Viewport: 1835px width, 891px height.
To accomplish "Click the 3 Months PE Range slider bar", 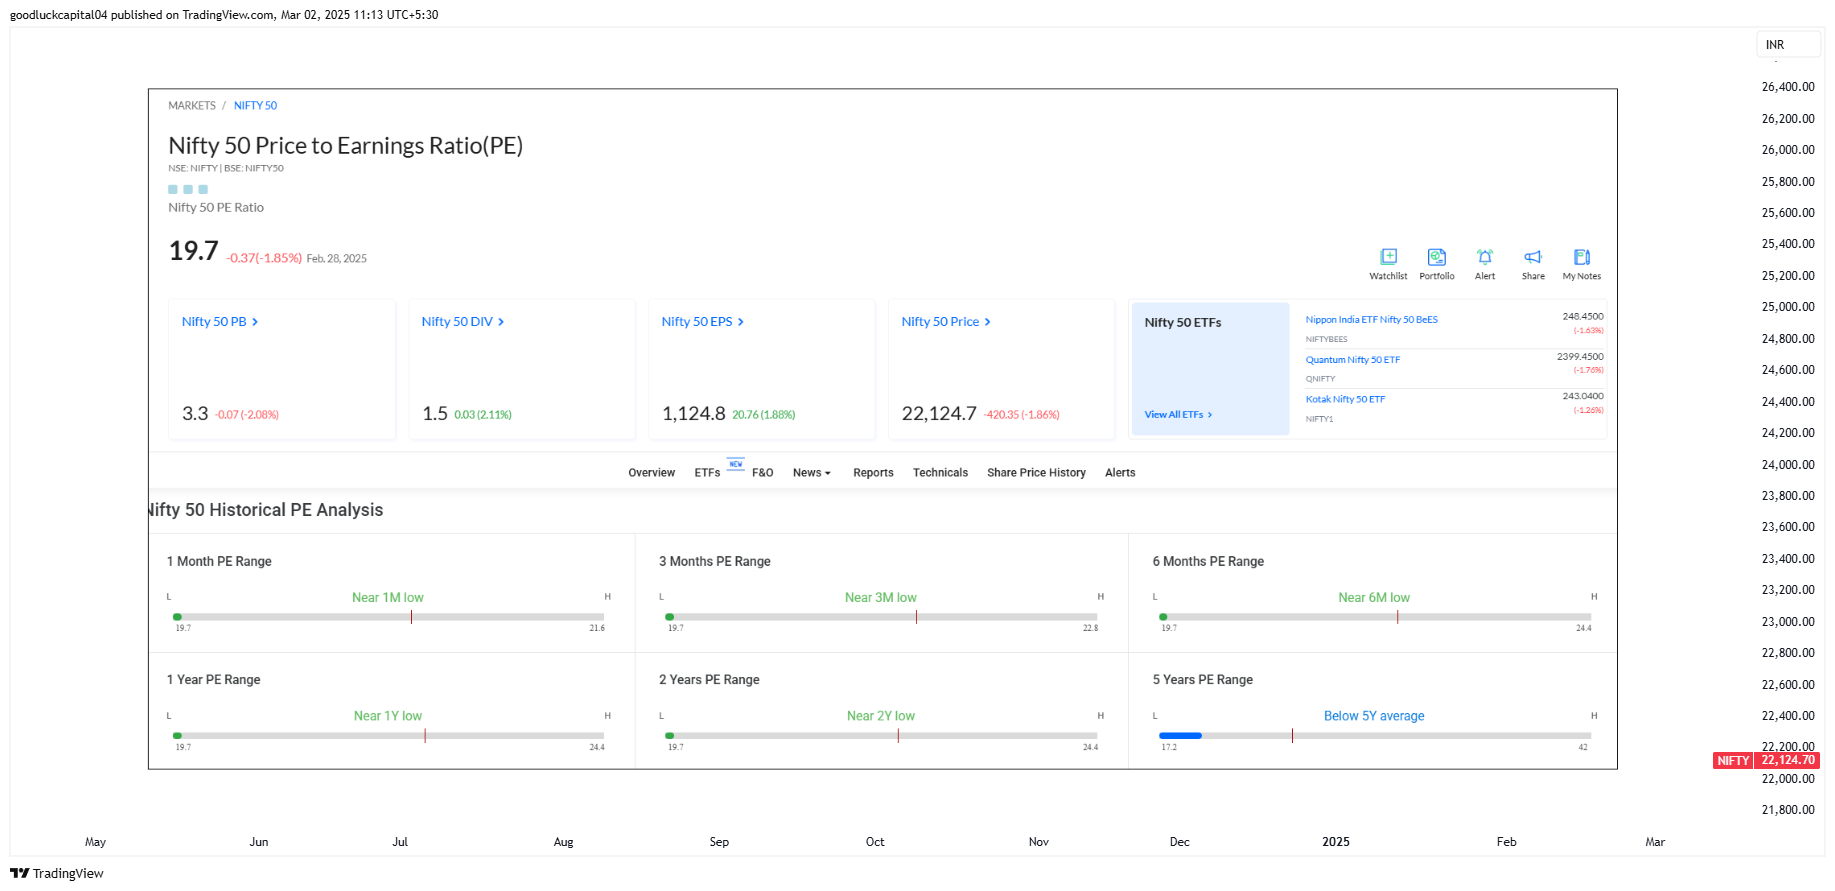I will 881,617.
